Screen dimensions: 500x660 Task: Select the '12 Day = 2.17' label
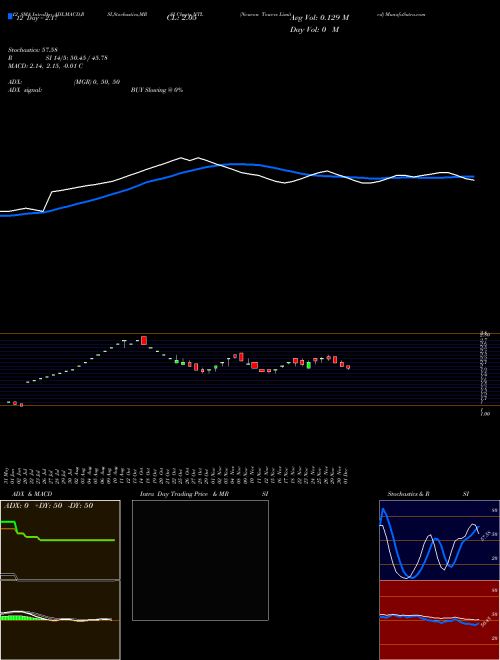pos(36,18)
